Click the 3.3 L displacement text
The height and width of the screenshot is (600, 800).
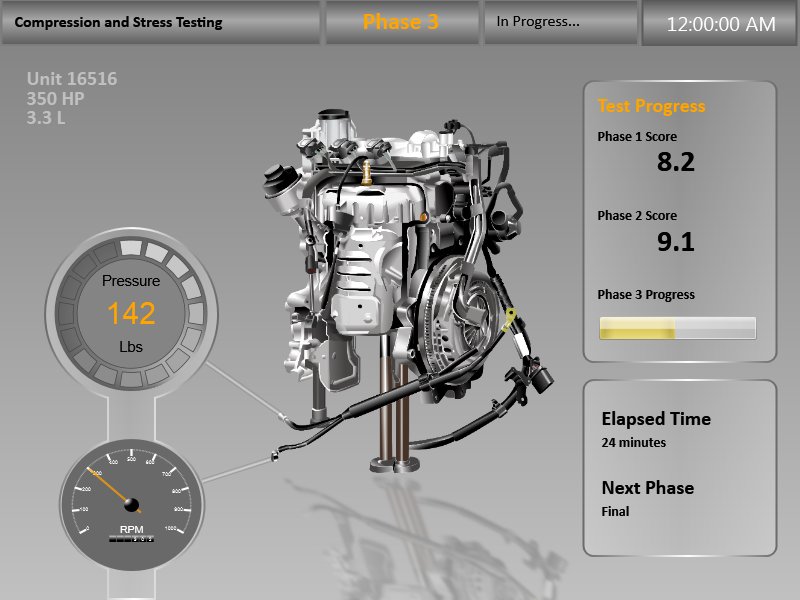45,118
